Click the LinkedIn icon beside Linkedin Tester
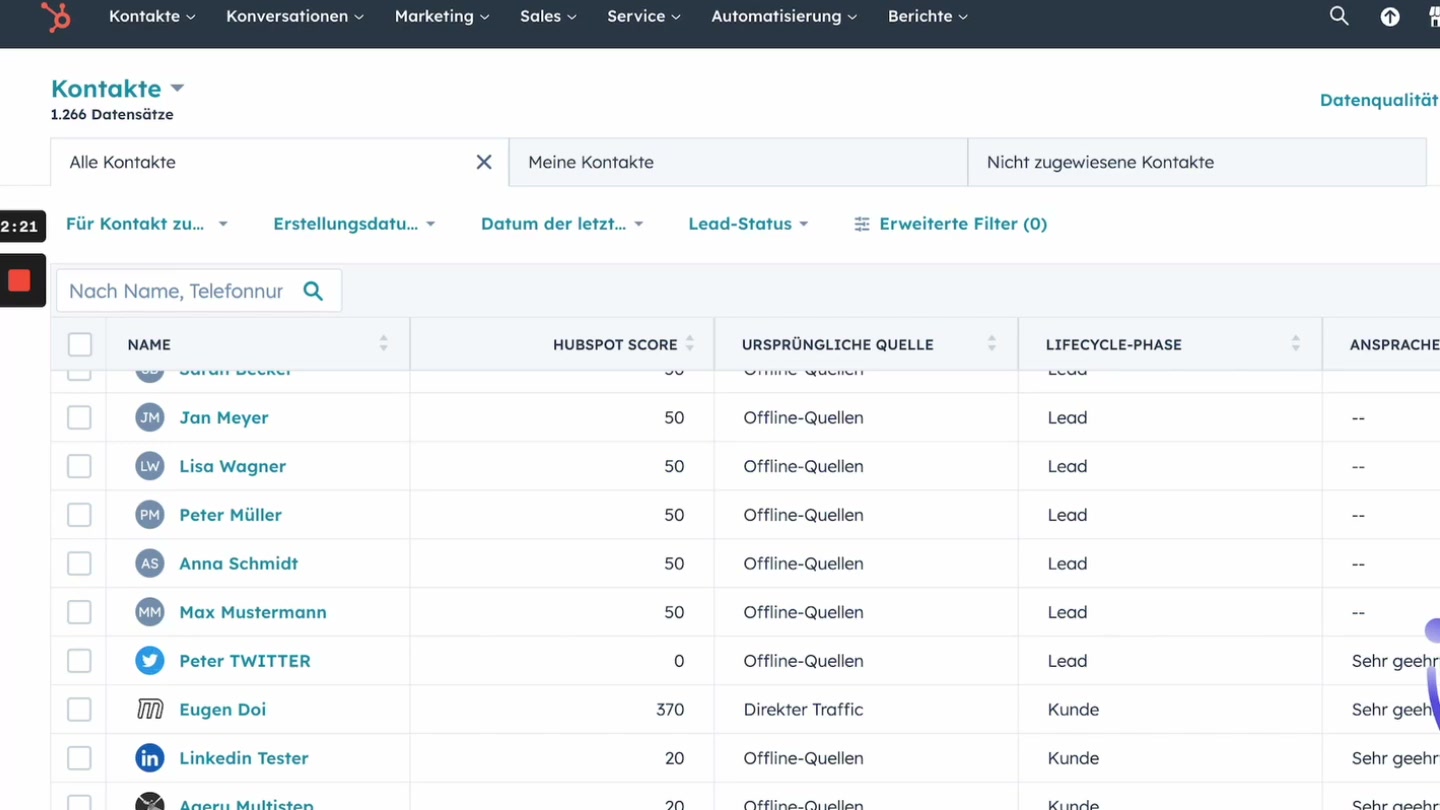Screen dimensions: 1440x810 pyautogui.click(x=149, y=758)
